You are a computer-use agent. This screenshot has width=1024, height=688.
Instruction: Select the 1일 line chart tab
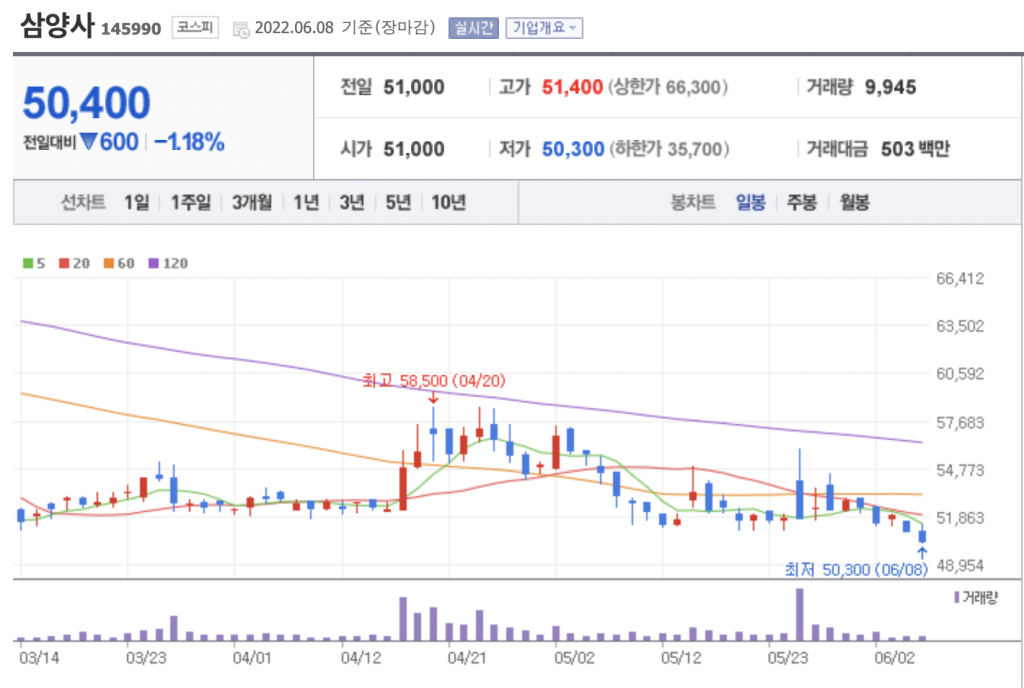(136, 202)
